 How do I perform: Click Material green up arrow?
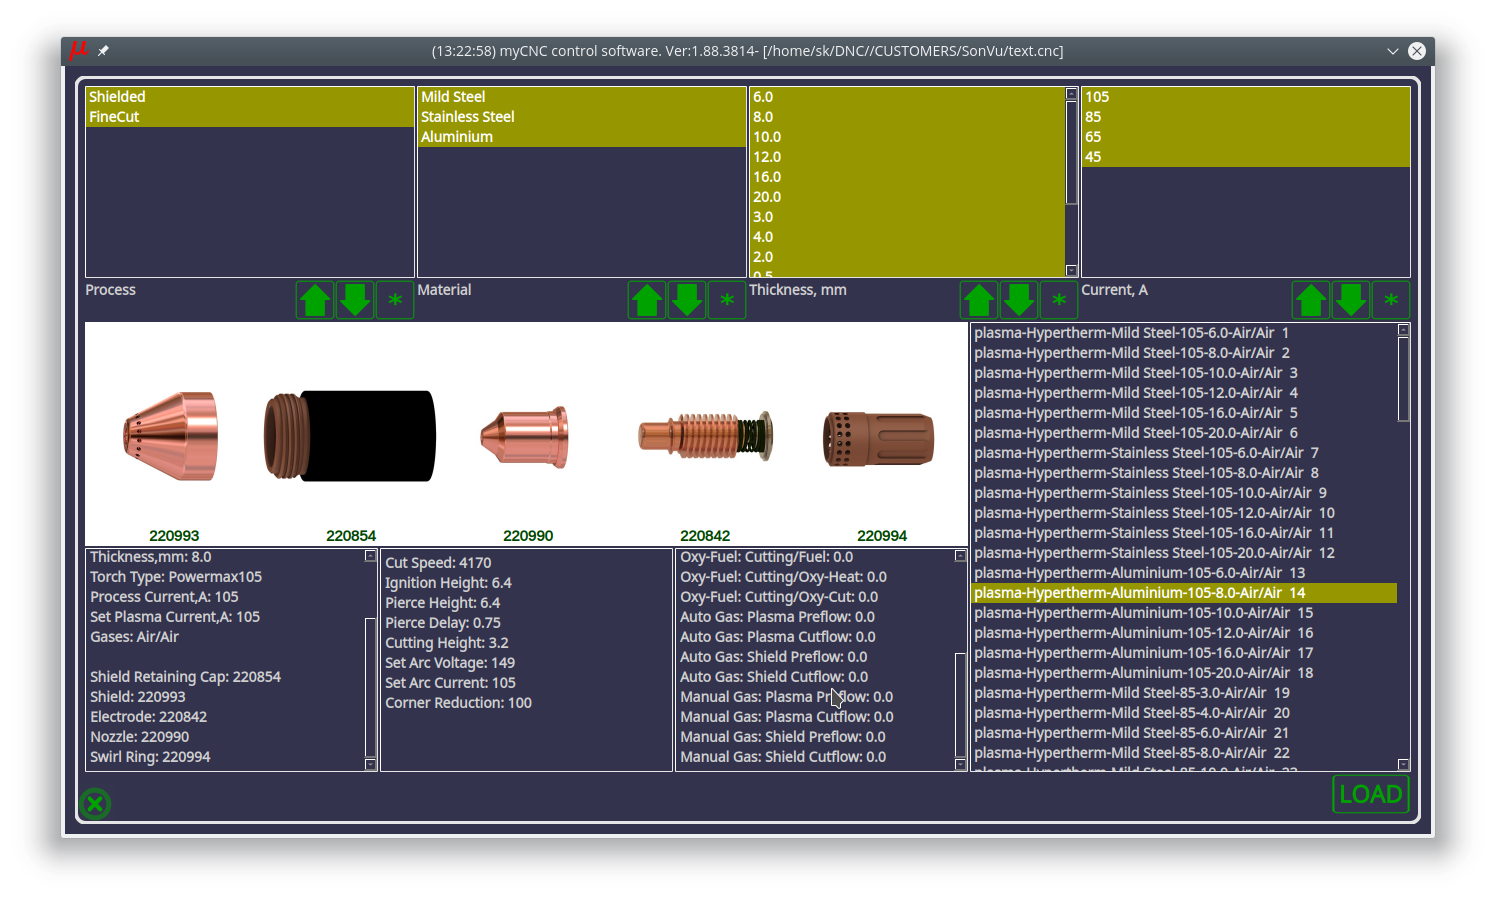tap(647, 300)
